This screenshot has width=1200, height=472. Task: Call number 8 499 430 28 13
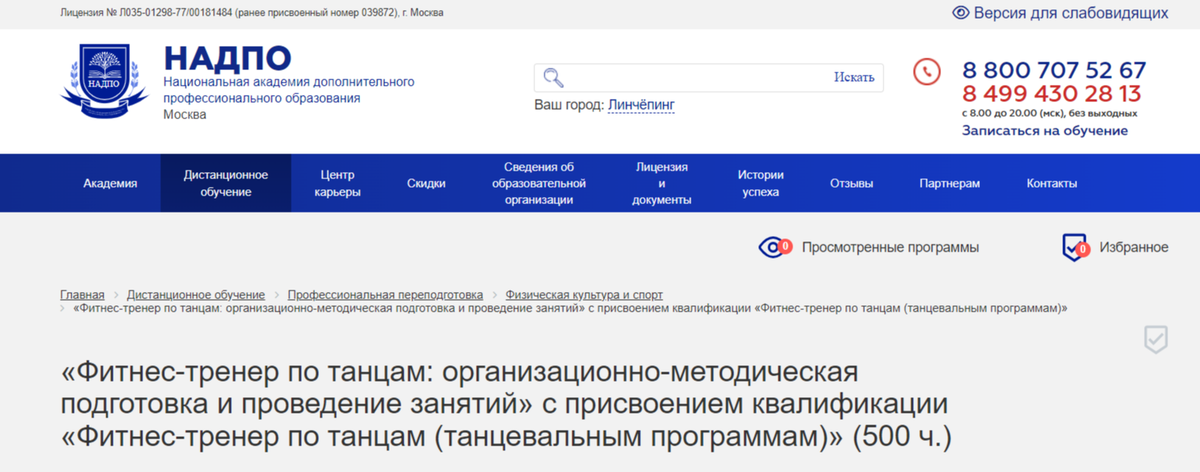(1051, 94)
